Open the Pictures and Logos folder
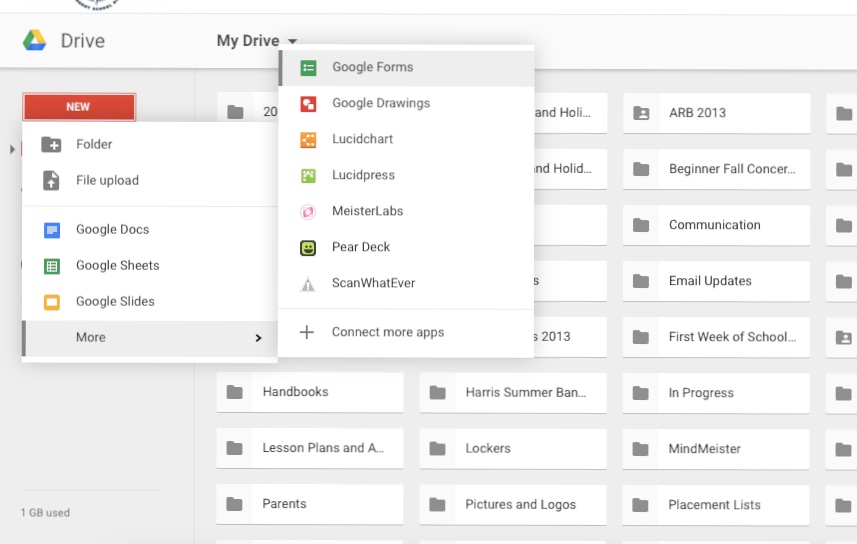 513,505
